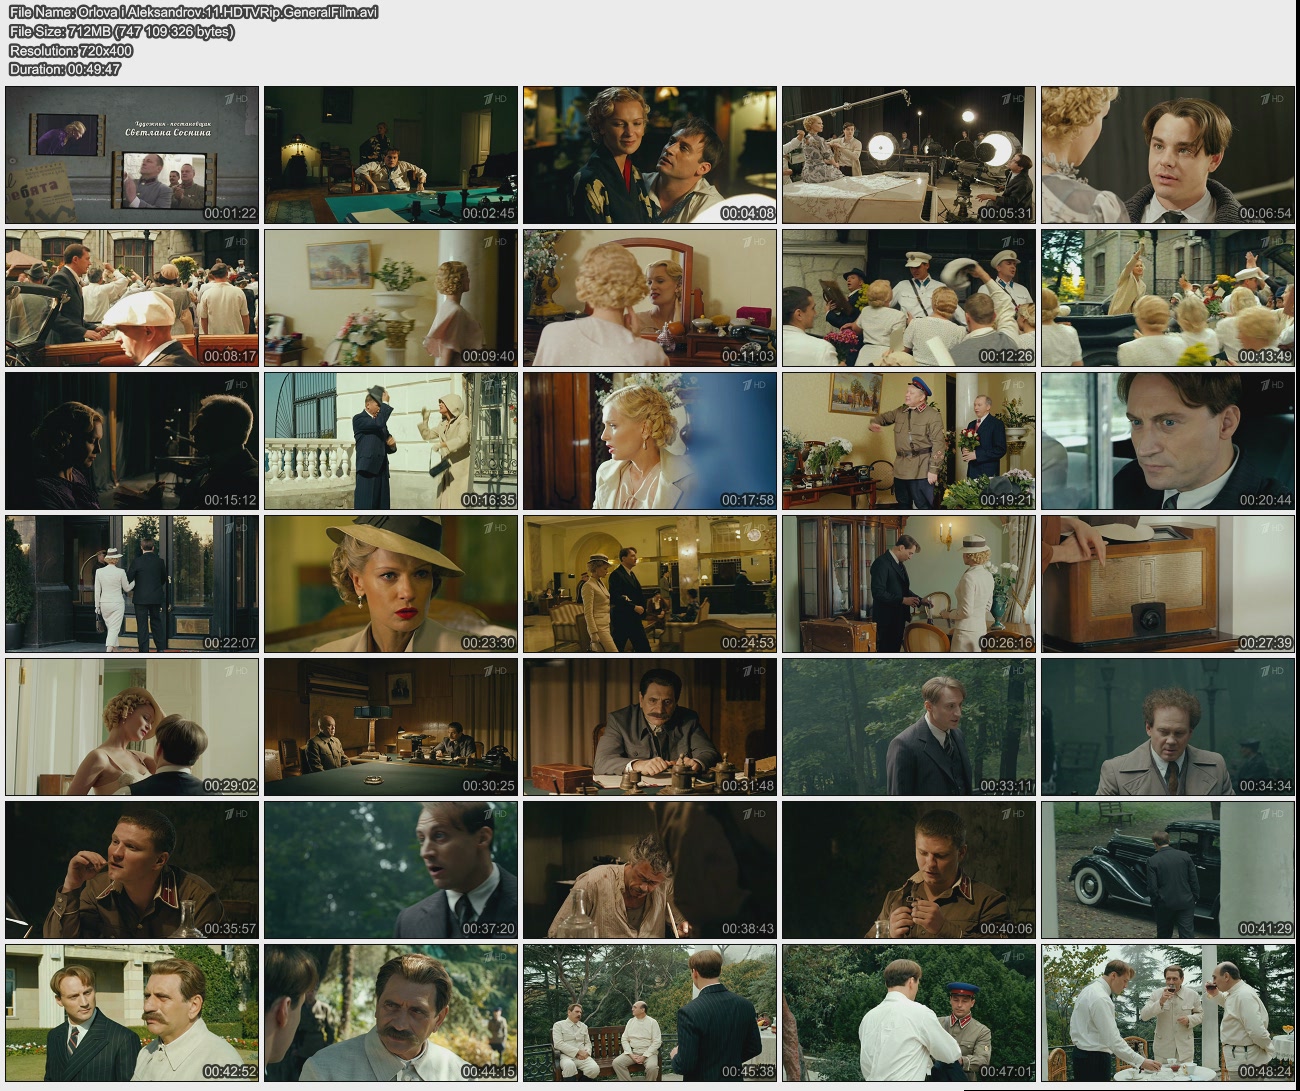Image resolution: width=1300 pixels, height=1091 pixels.
Task: Open the thumbnail timestamped 00:01:22
Action: 132,155
